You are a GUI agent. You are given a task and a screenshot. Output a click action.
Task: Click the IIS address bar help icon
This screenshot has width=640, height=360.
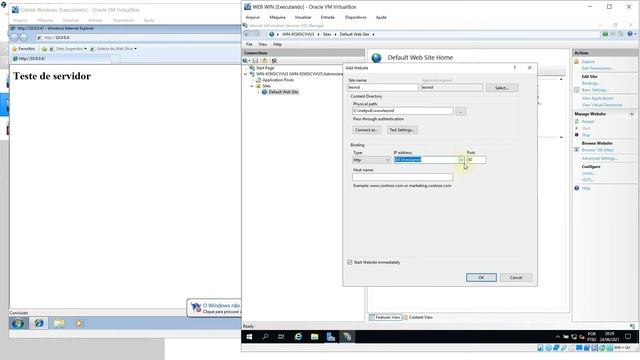630,34
